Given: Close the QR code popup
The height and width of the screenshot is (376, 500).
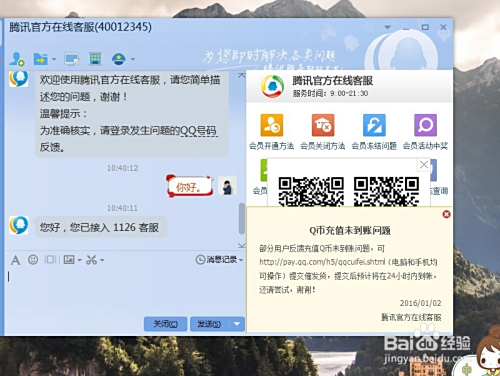Looking at the screenshot, I should click(x=424, y=164).
